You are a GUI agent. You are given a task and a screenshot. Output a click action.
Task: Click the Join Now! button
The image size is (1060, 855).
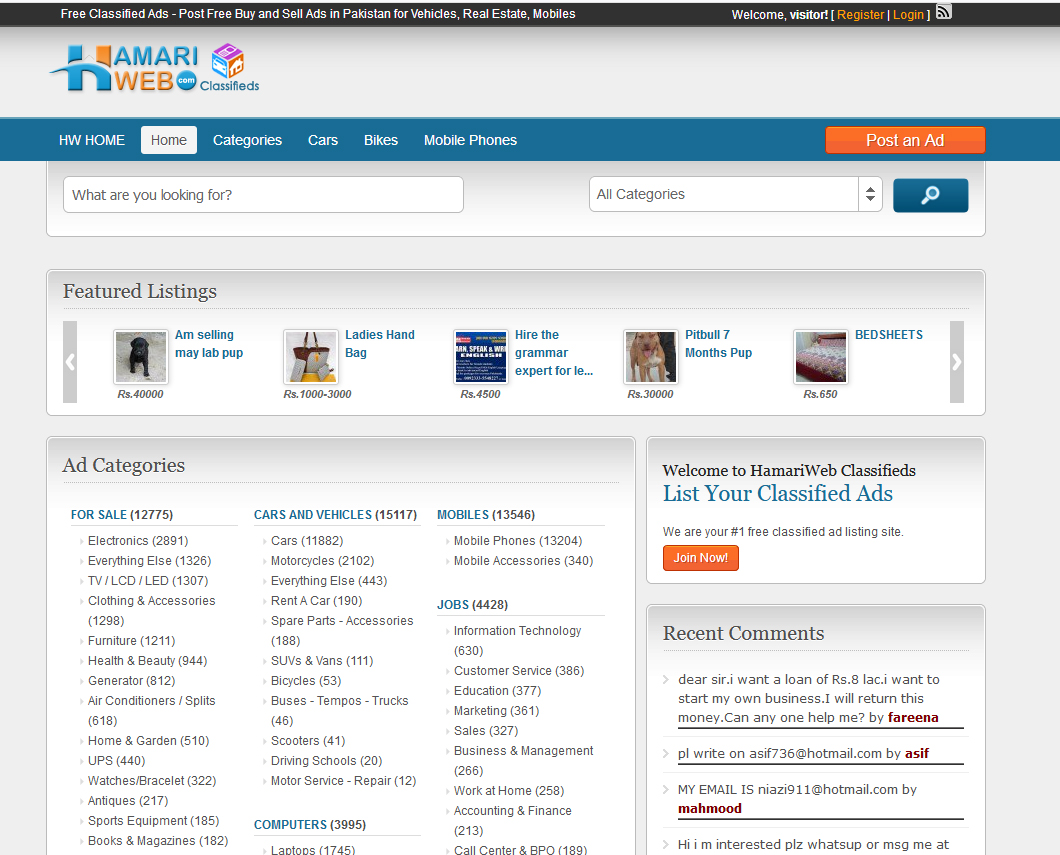700,558
